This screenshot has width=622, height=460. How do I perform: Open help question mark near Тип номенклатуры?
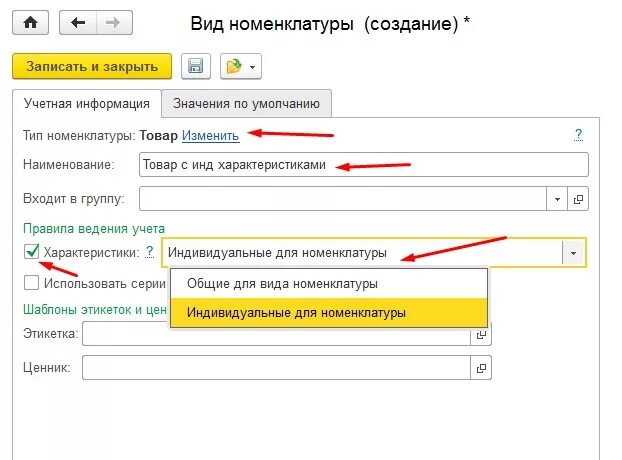[578, 135]
